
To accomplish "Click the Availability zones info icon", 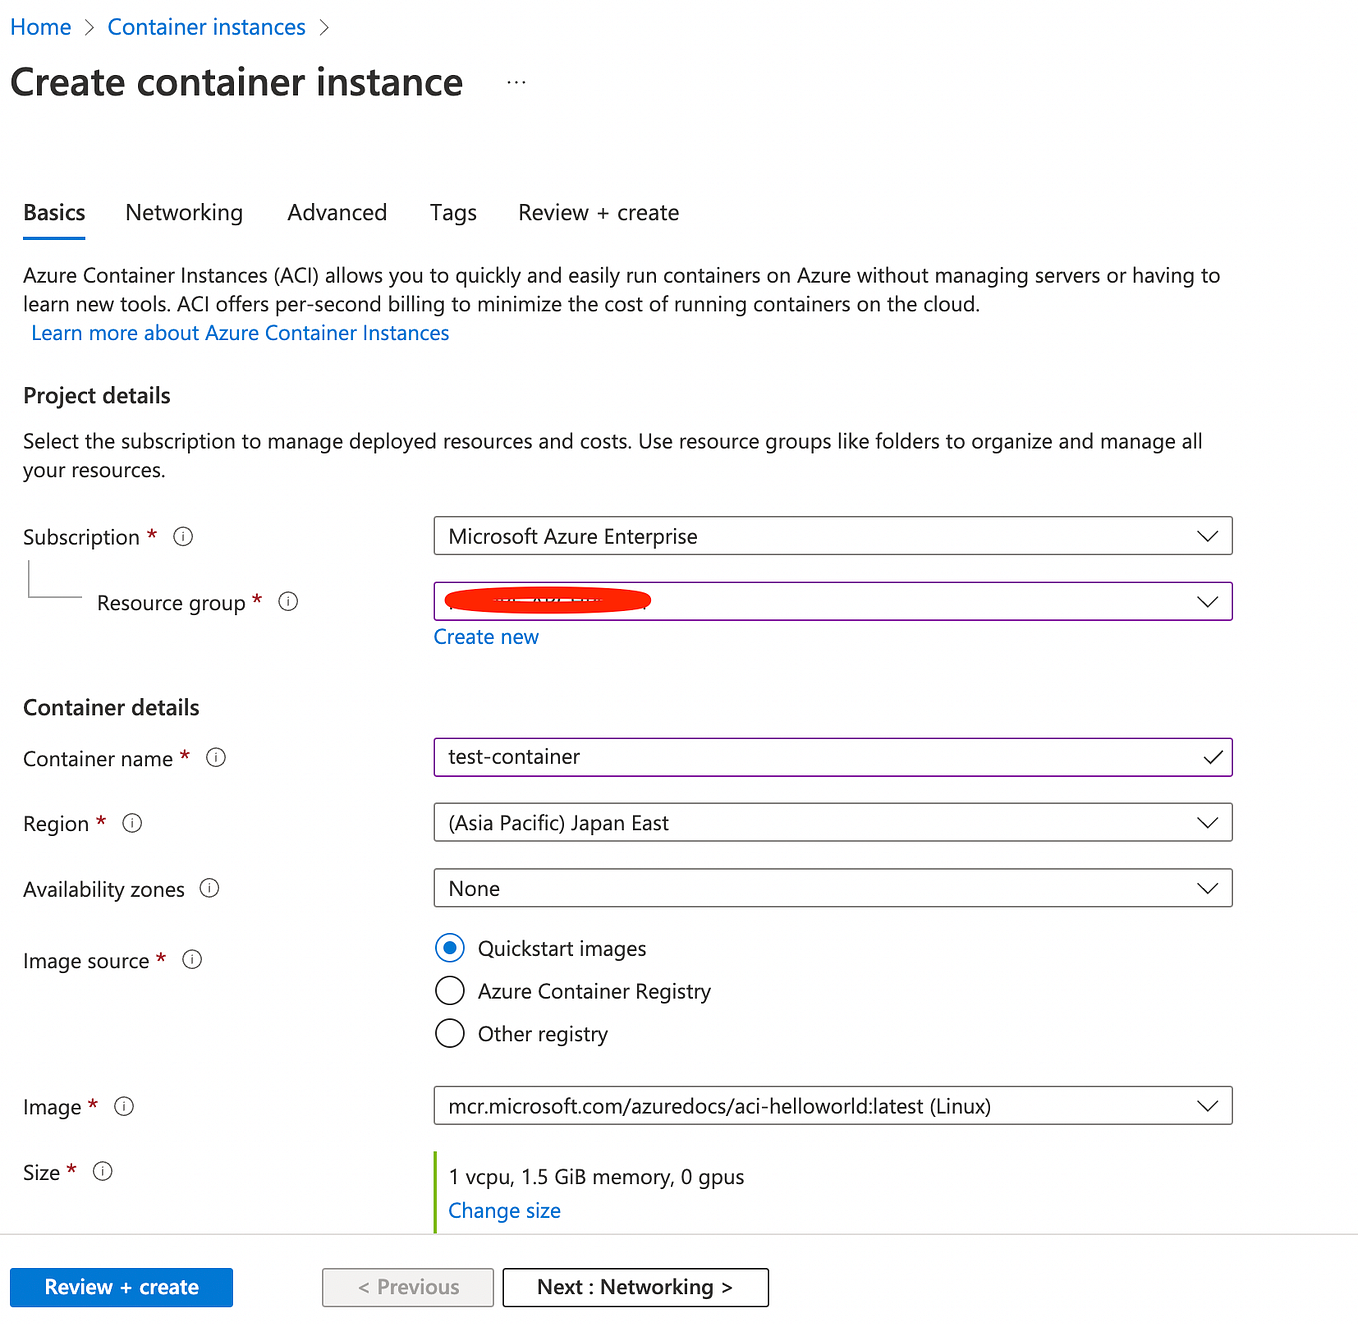I will point(210,888).
